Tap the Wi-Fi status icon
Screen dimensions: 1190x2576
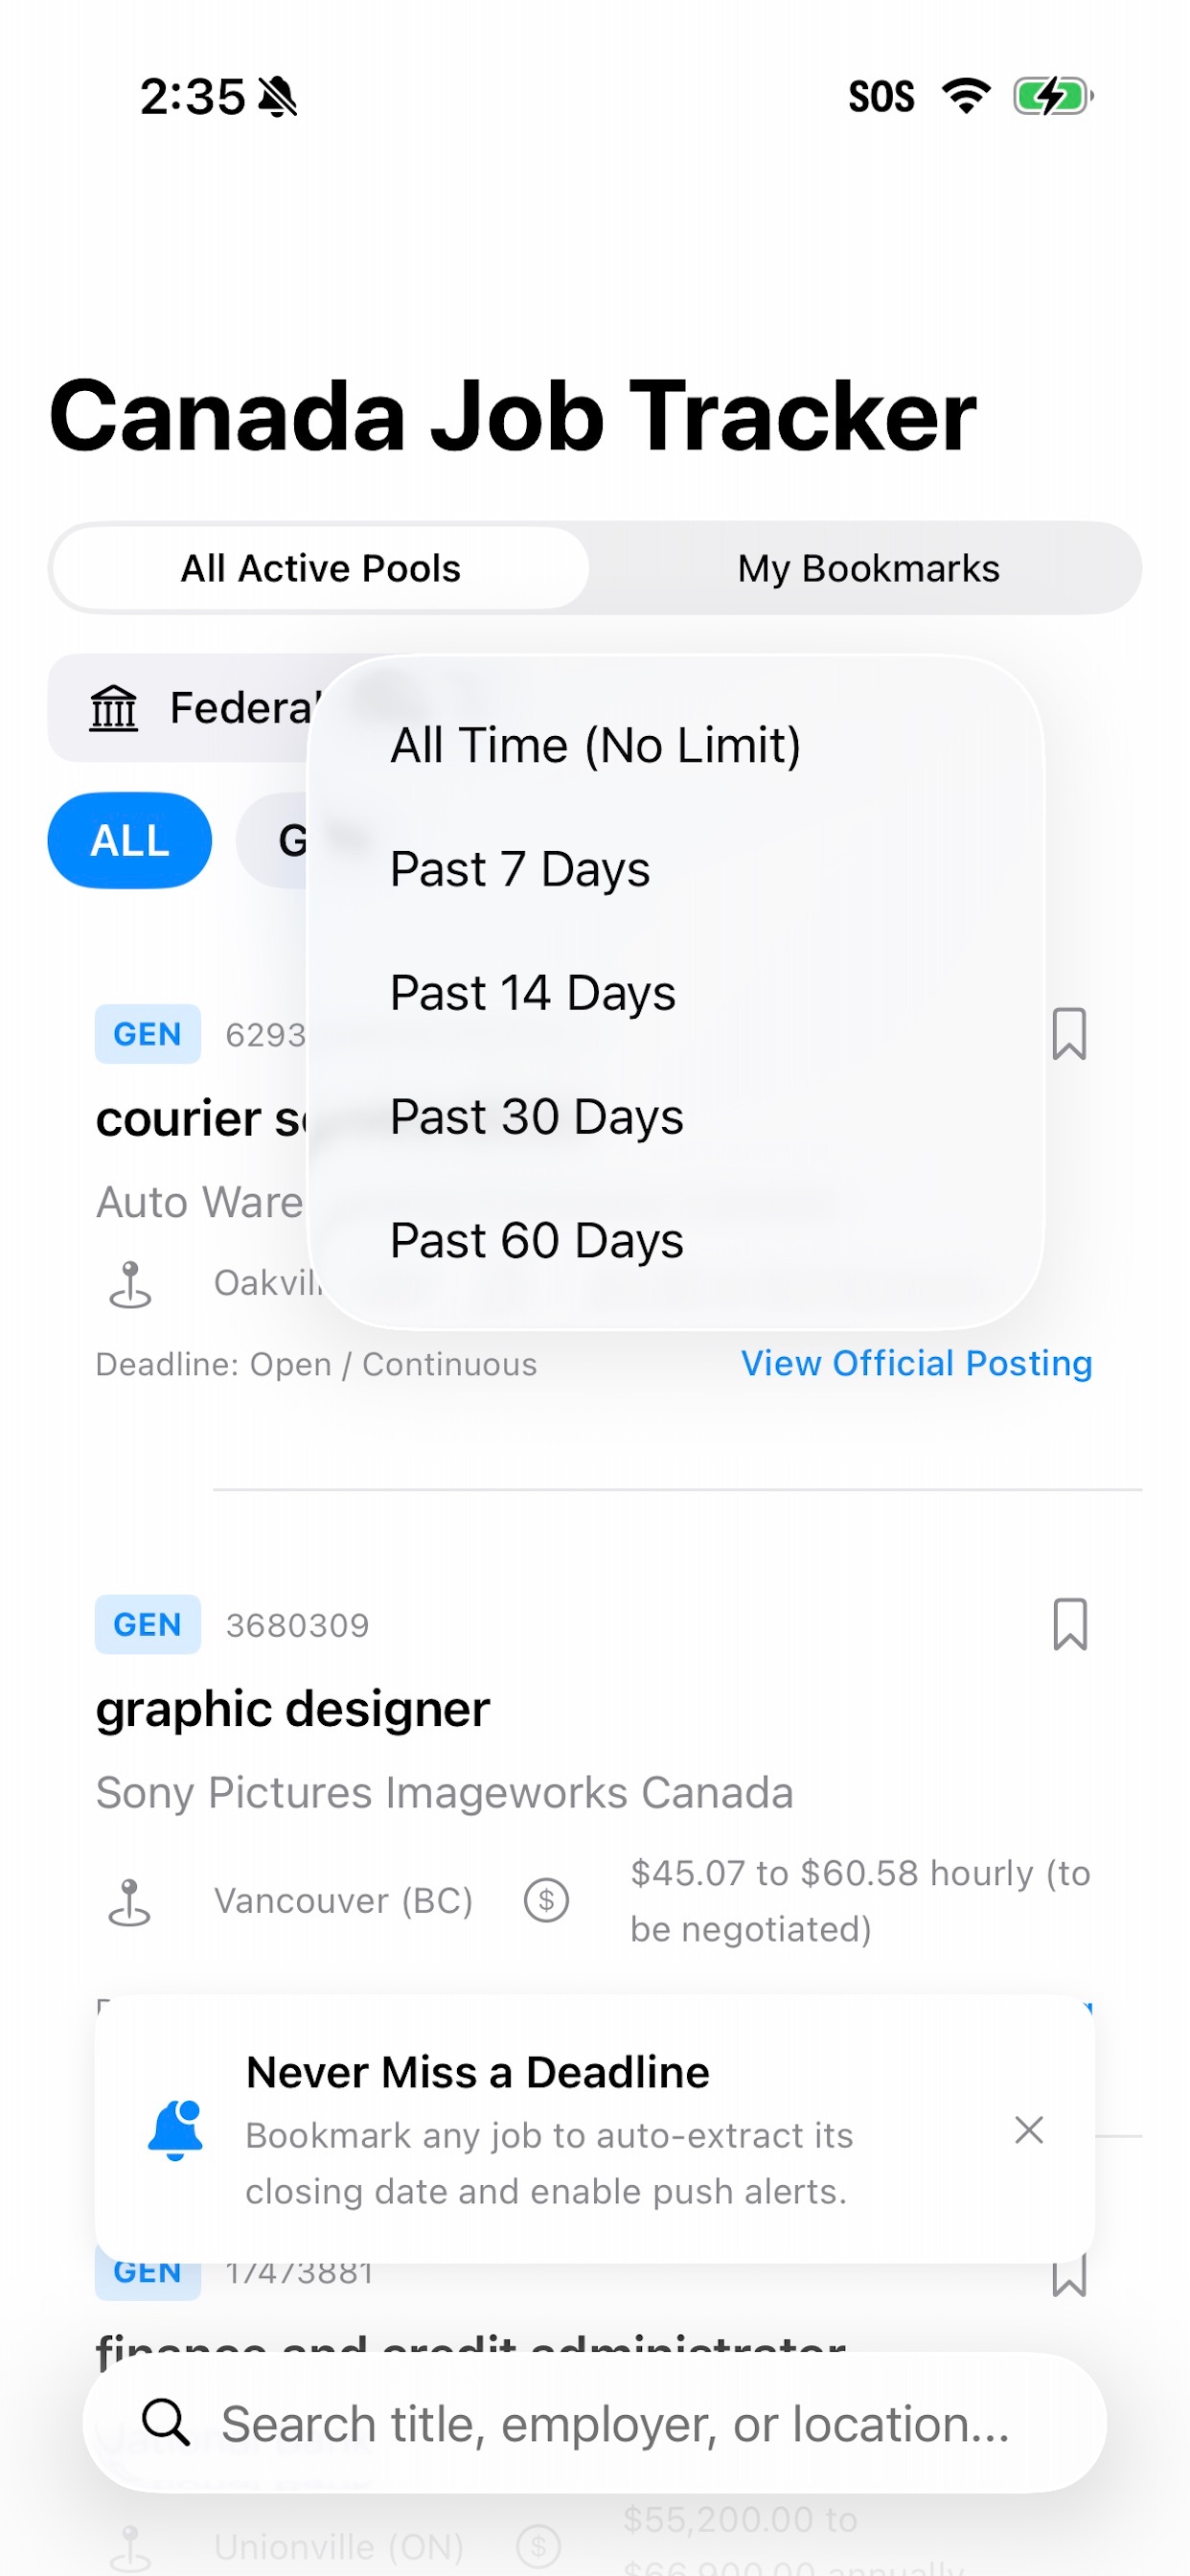[x=965, y=96]
